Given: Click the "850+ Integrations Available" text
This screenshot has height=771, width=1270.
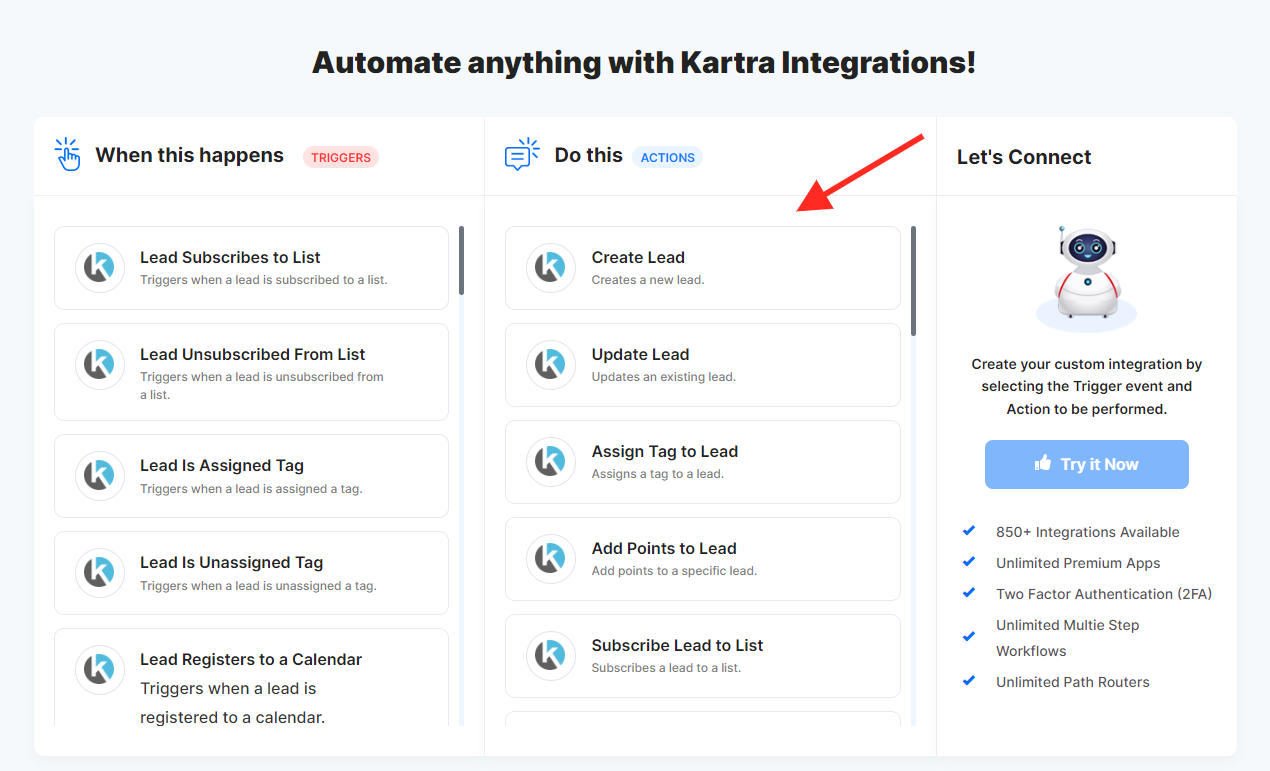Looking at the screenshot, I should click(1088, 532).
